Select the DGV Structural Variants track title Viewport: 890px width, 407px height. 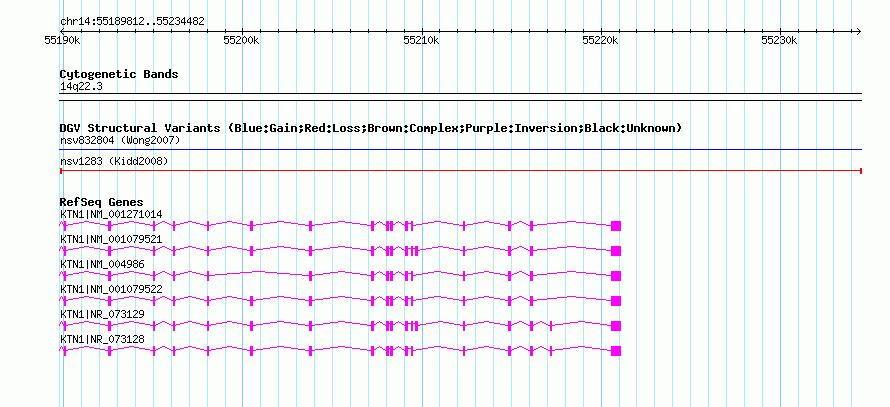(371, 128)
